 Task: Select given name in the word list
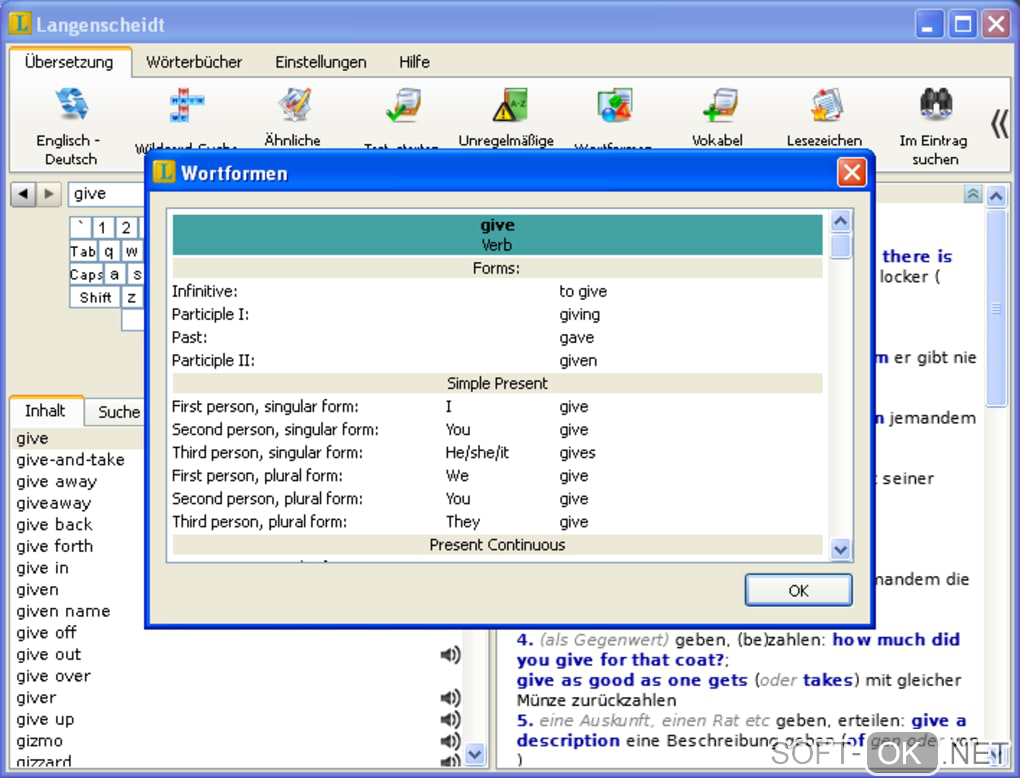pyautogui.click(x=63, y=611)
